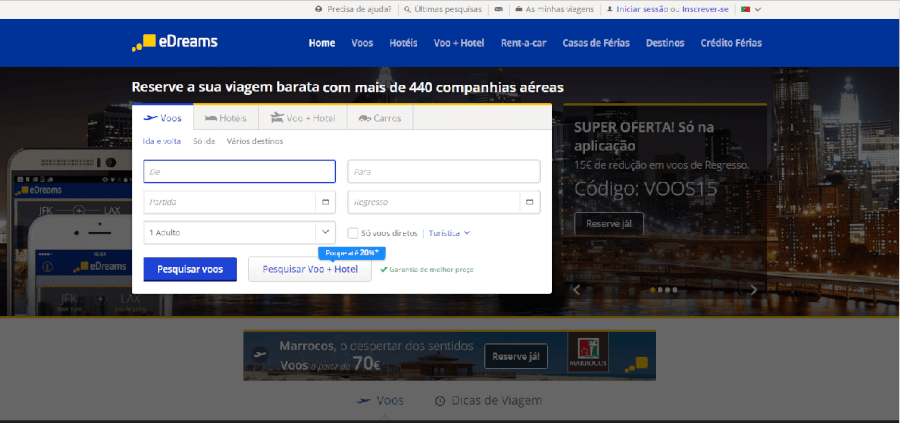This screenshot has width=900, height=423.
Task: Open the As minhas viagens link
Action: point(560,9)
